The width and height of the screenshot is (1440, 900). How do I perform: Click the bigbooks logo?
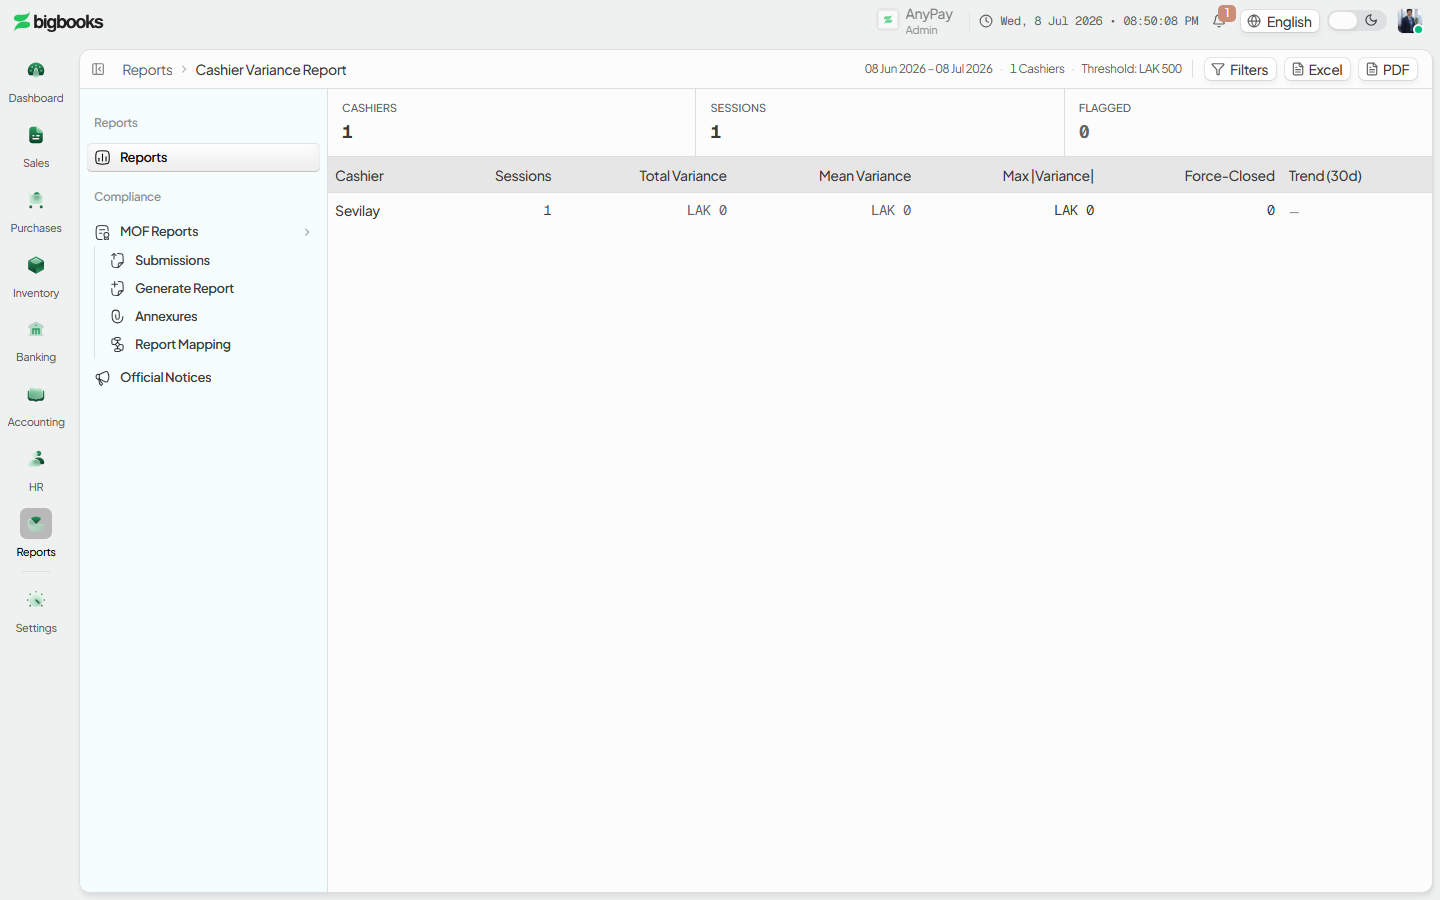[58, 21]
